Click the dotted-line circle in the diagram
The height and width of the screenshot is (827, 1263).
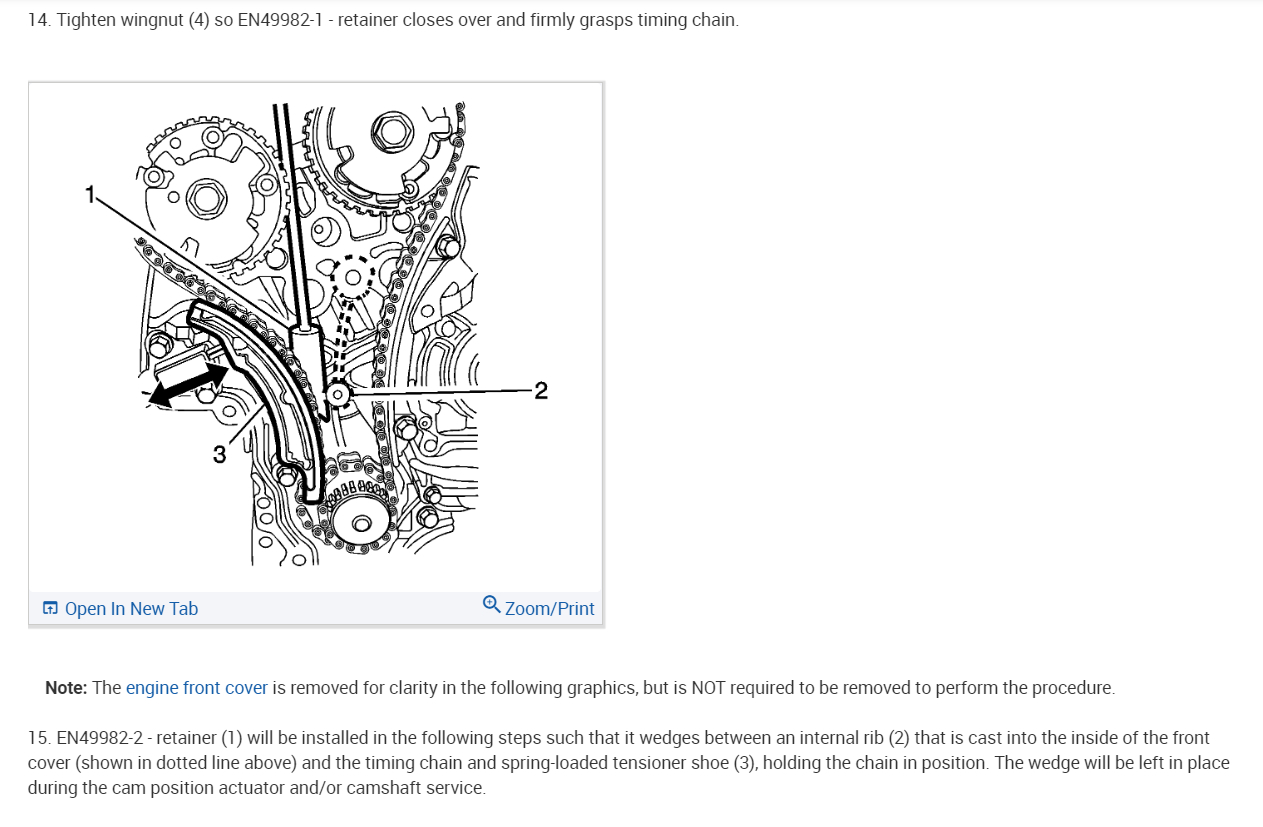[x=350, y=276]
